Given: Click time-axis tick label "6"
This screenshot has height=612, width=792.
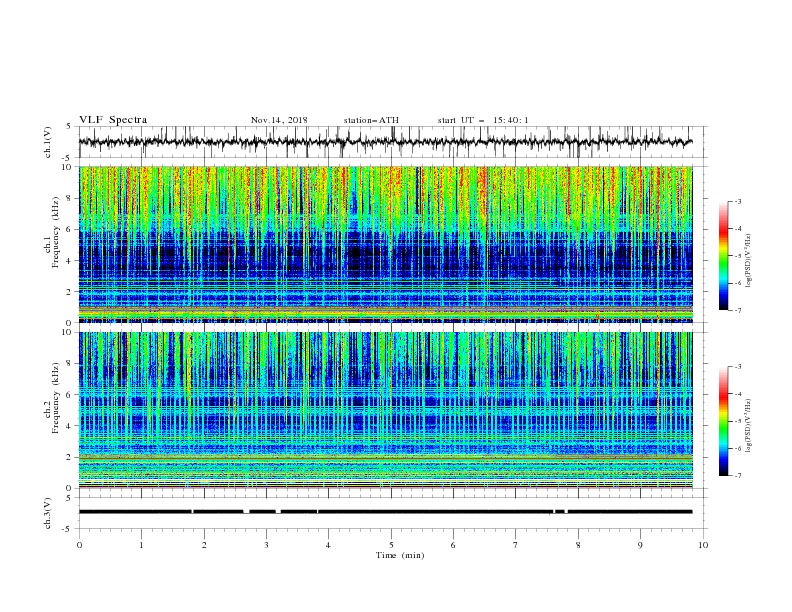Looking at the screenshot, I should [453, 545].
